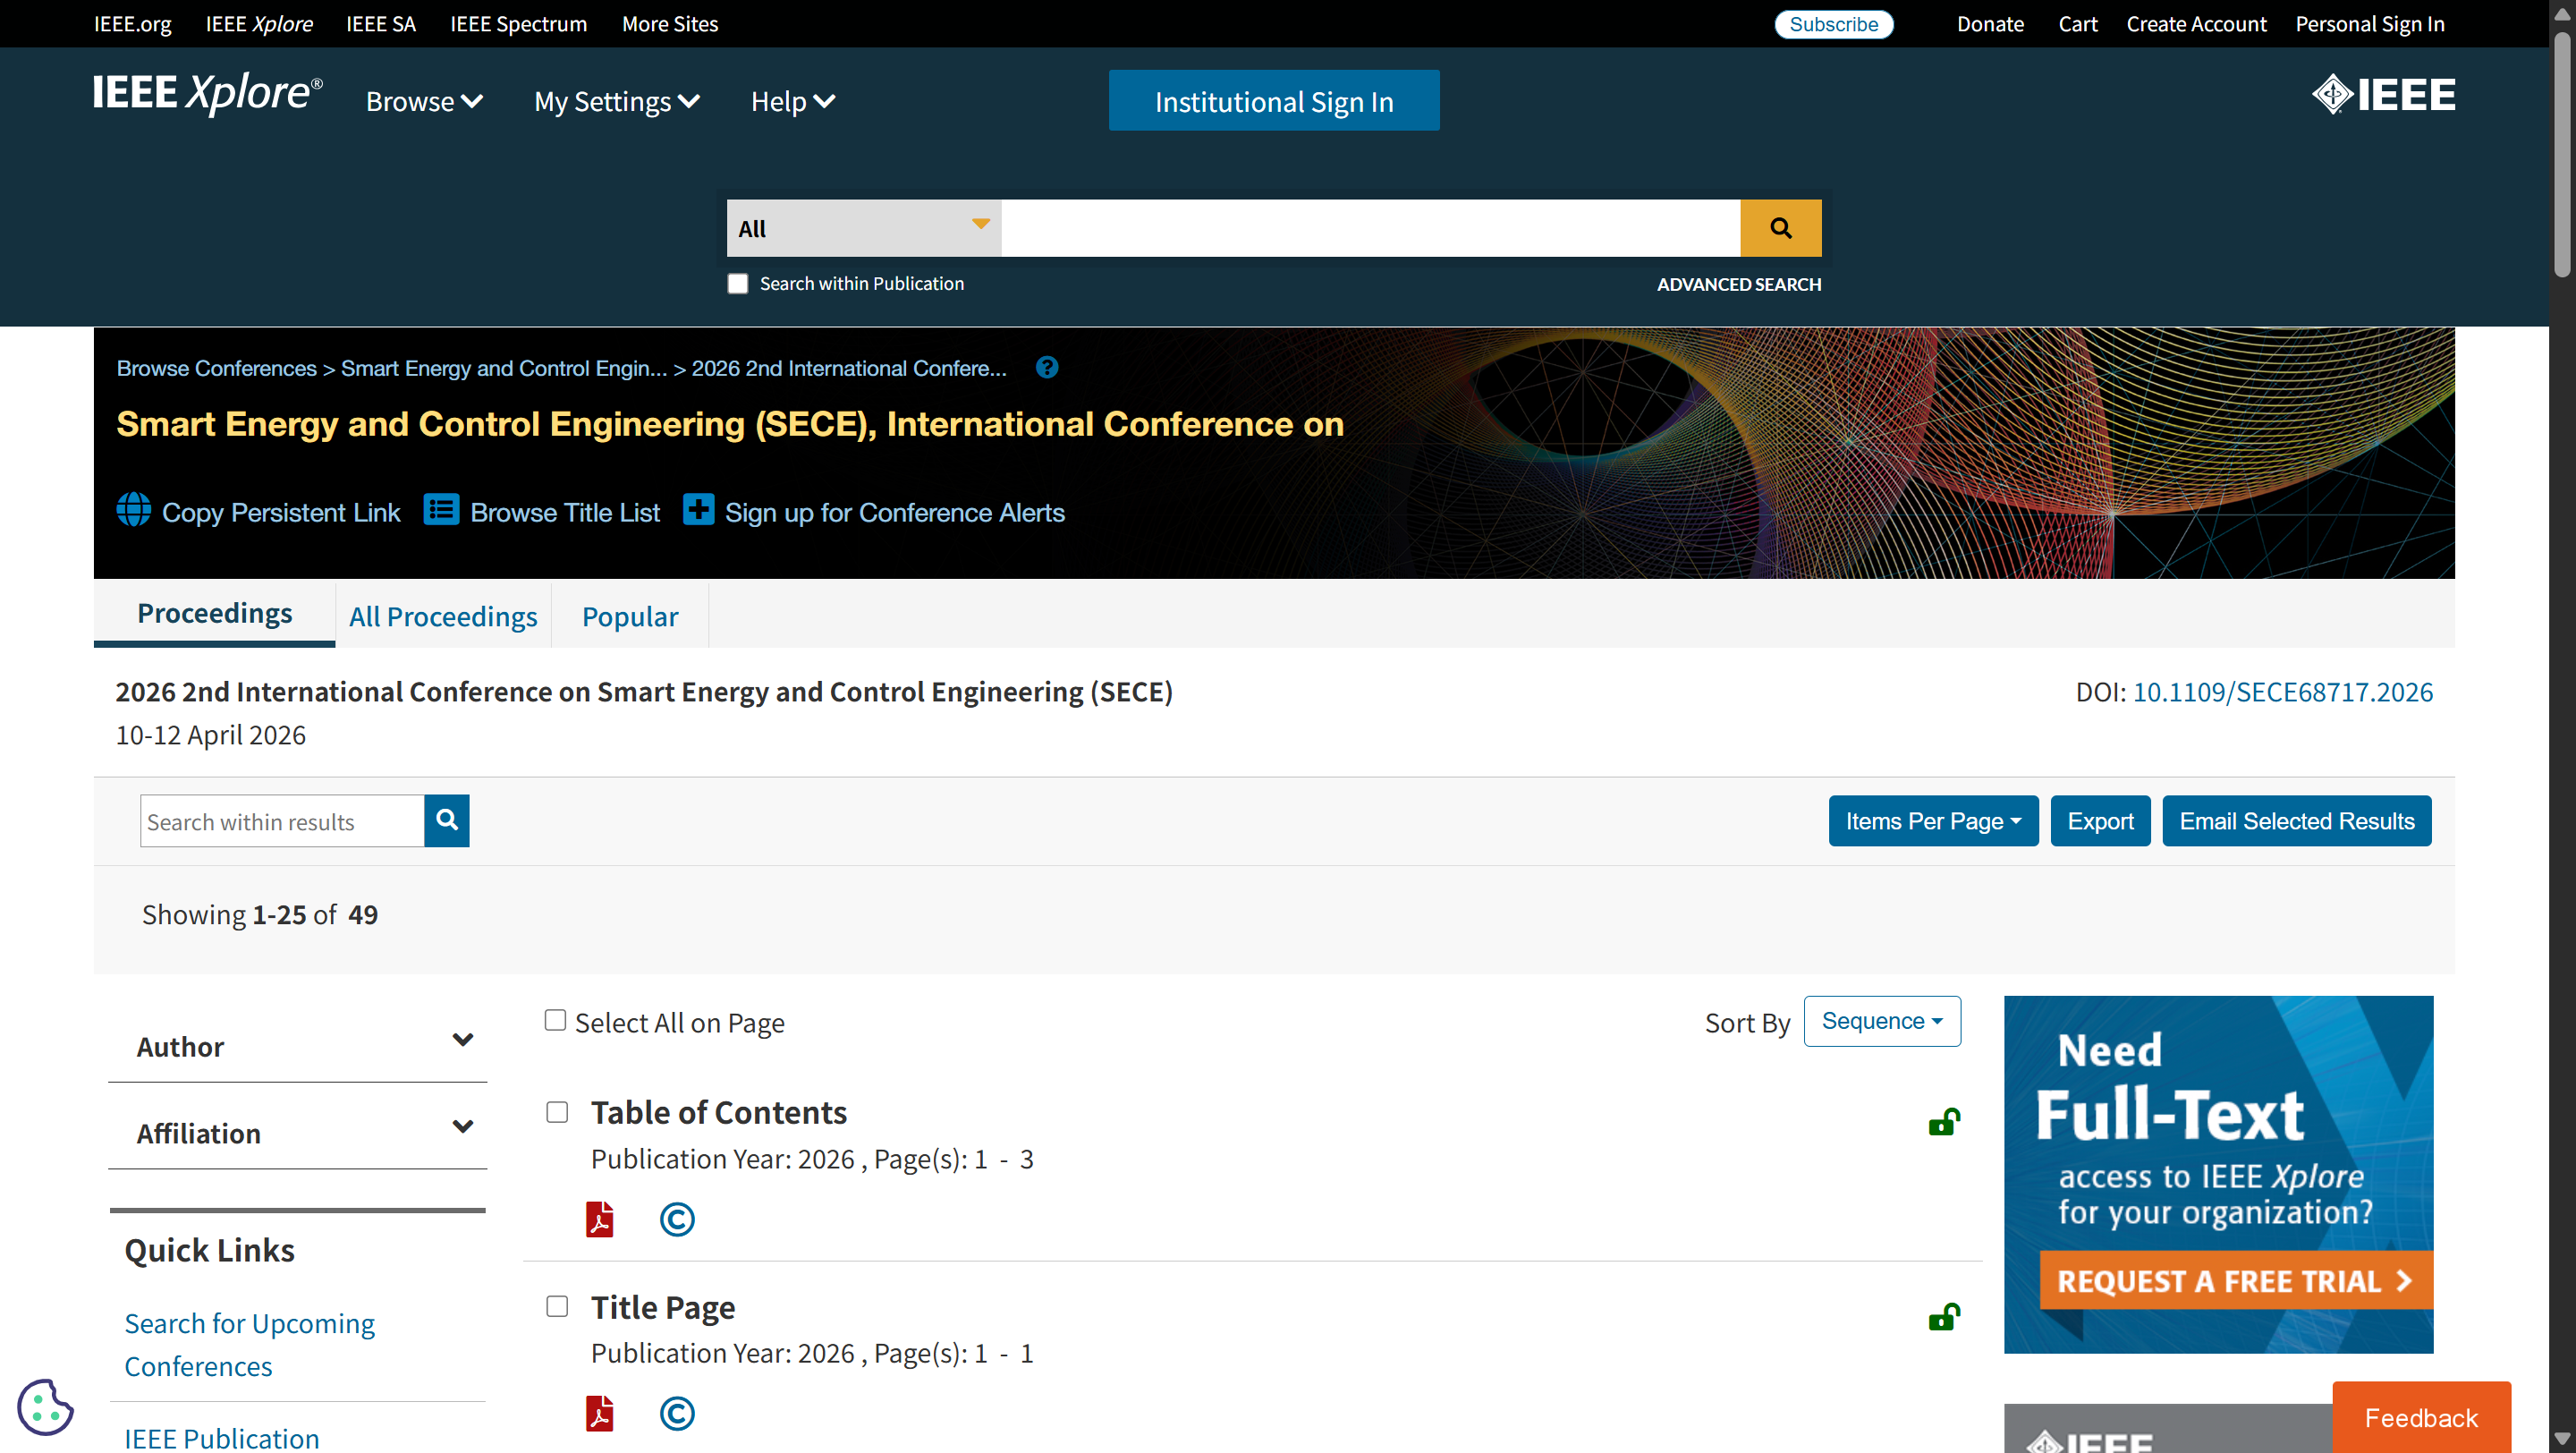Click Smart Energy and Control Engin... breadcrumb

pyautogui.click(x=504, y=368)
